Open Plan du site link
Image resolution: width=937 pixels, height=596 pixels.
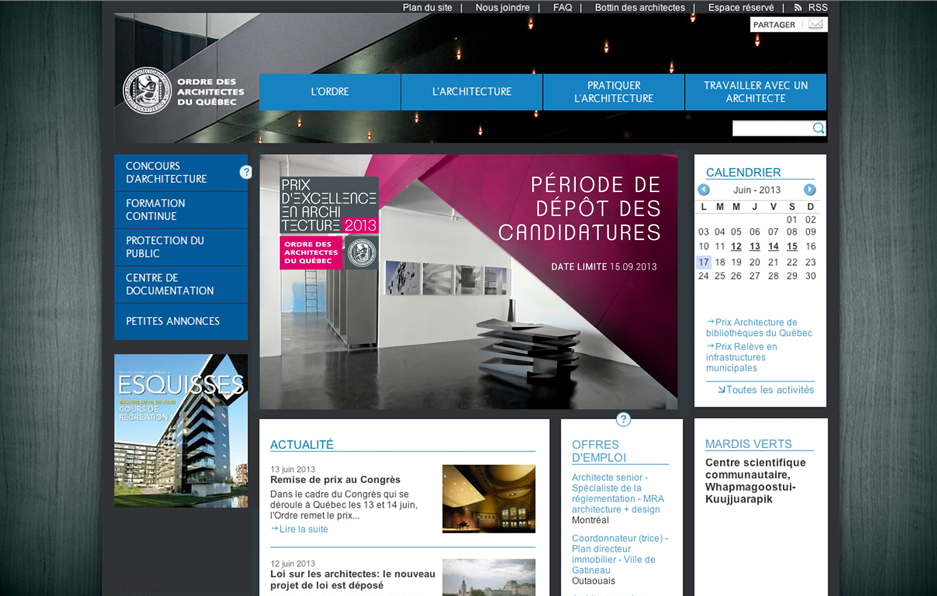[x=427, y=8]
